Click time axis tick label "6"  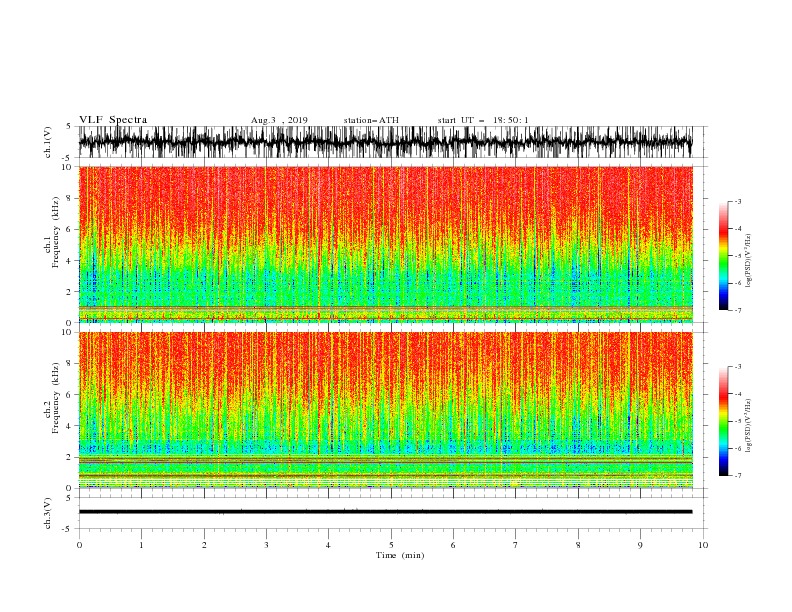click(453, 545)
